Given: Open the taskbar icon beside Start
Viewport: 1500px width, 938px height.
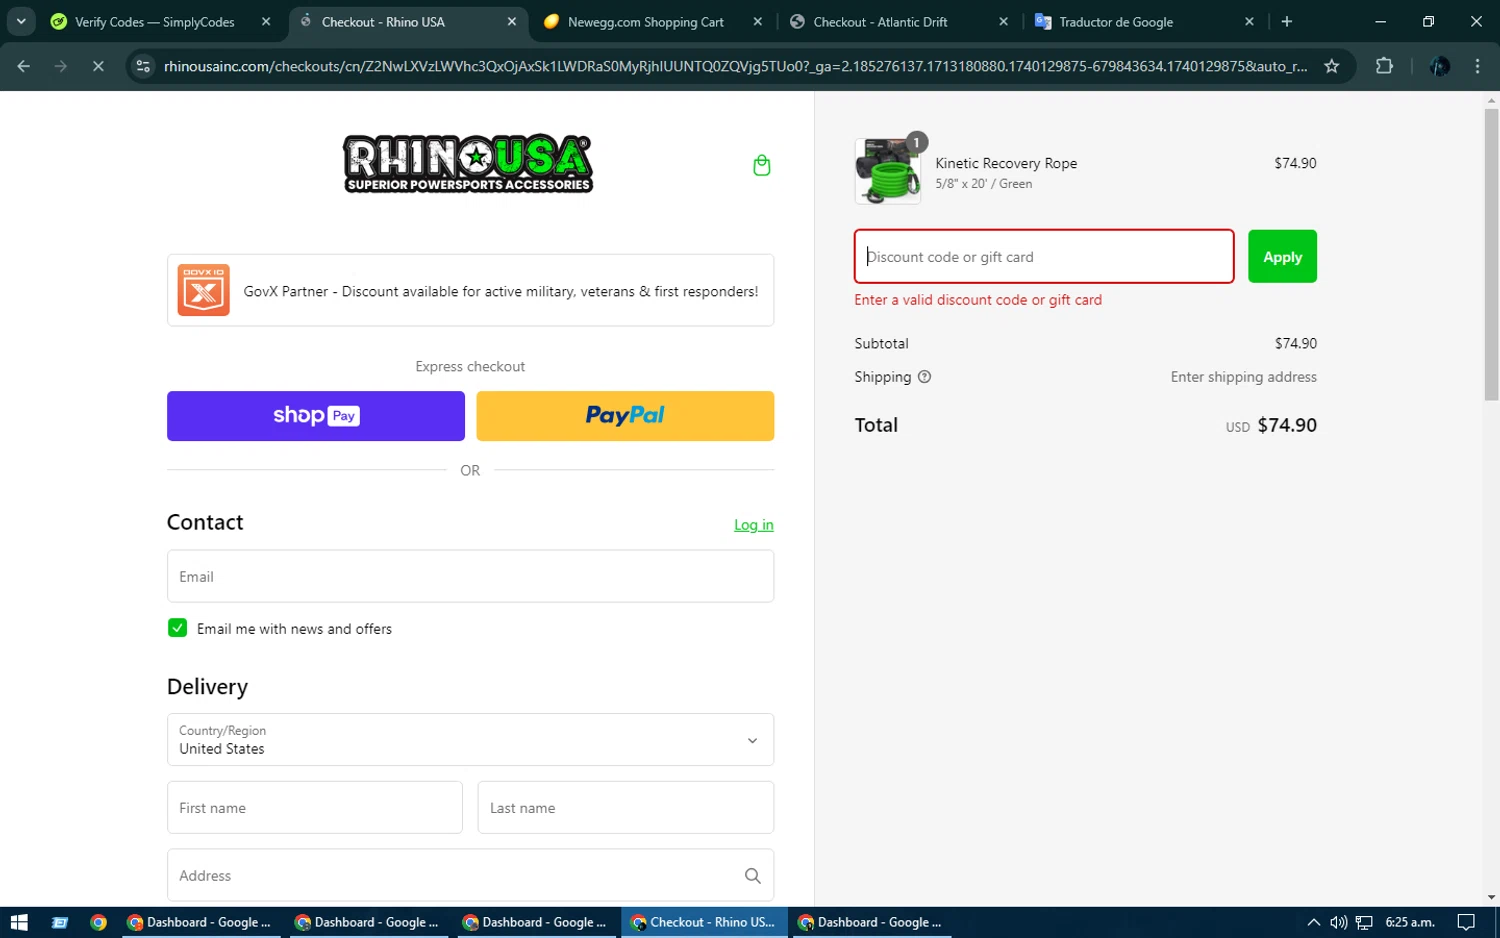Looking at the screenshot, I should tap(60, 922).
